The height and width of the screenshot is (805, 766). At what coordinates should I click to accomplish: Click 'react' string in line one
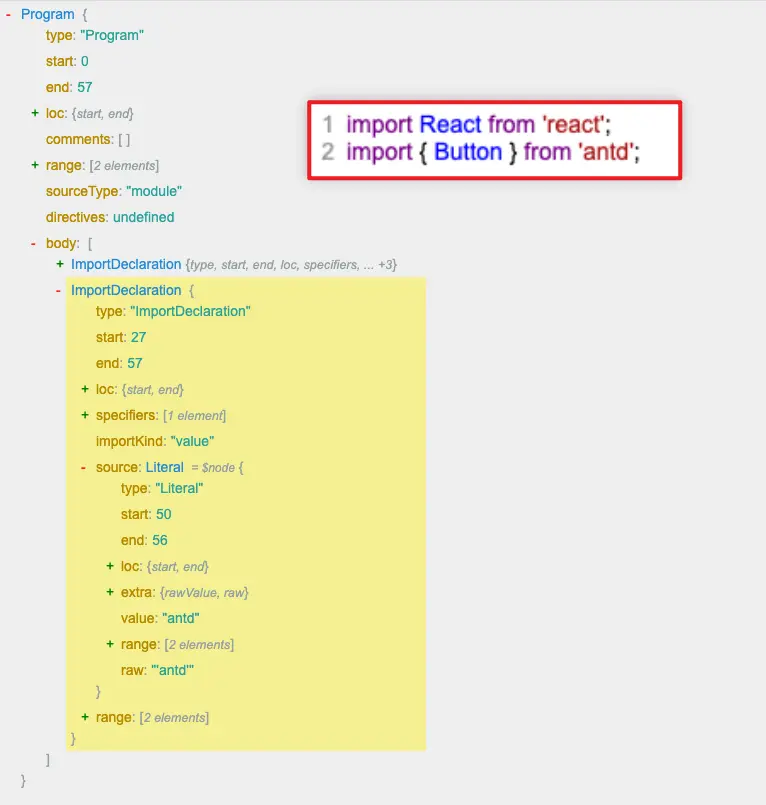click(x=574, y=125)
